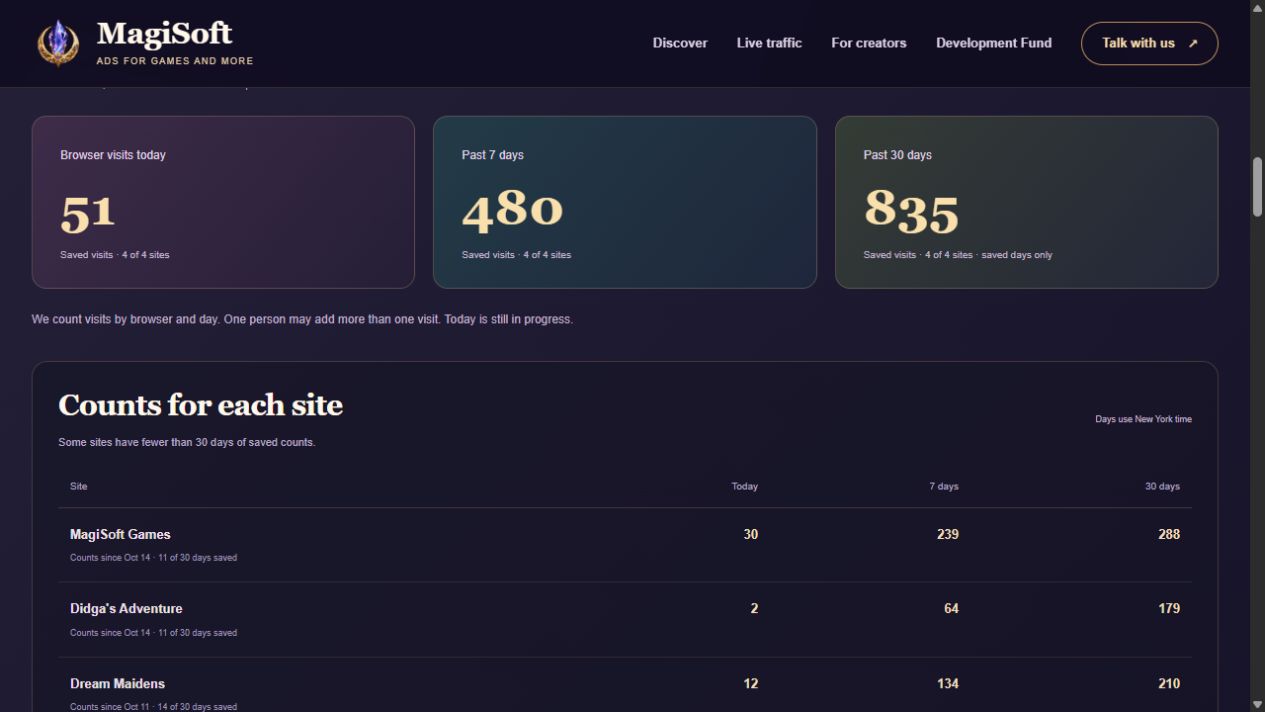
Task: Click the Talk with us button
Action: point(1149,43)
